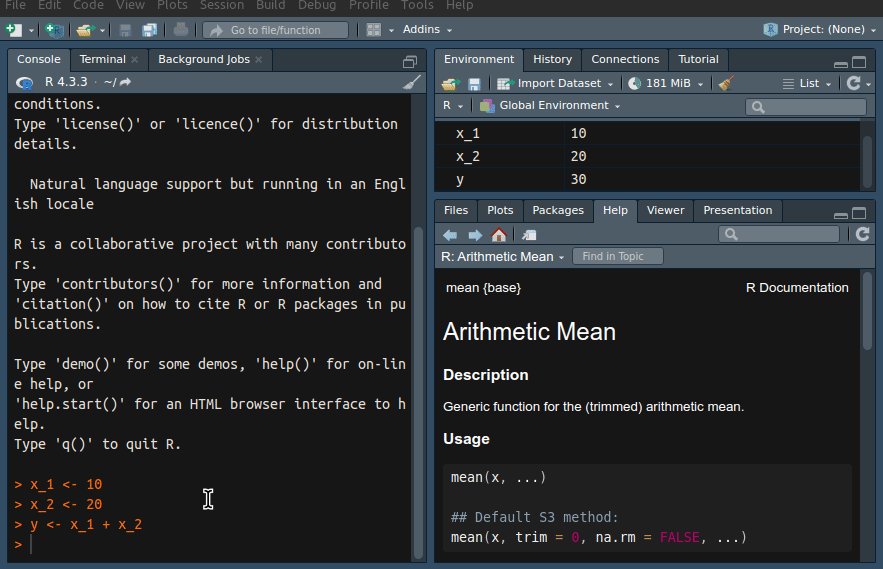
Task: Create a new project with the toolbar icon
Action: (54, 30)
